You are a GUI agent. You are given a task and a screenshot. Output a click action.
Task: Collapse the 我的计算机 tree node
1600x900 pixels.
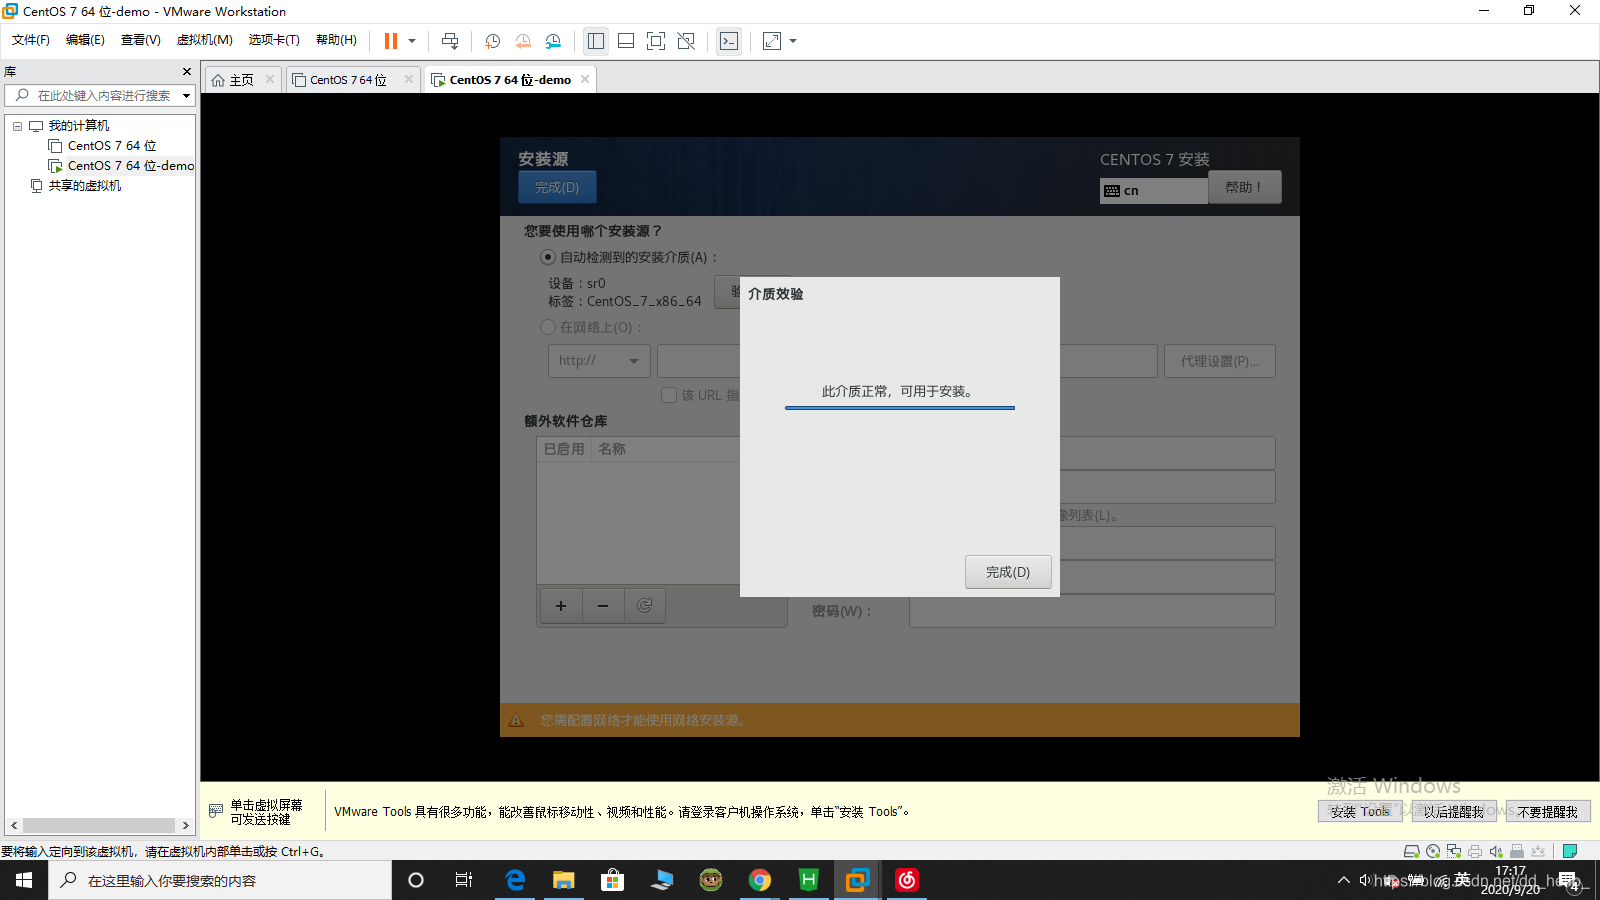pos(17,126)
